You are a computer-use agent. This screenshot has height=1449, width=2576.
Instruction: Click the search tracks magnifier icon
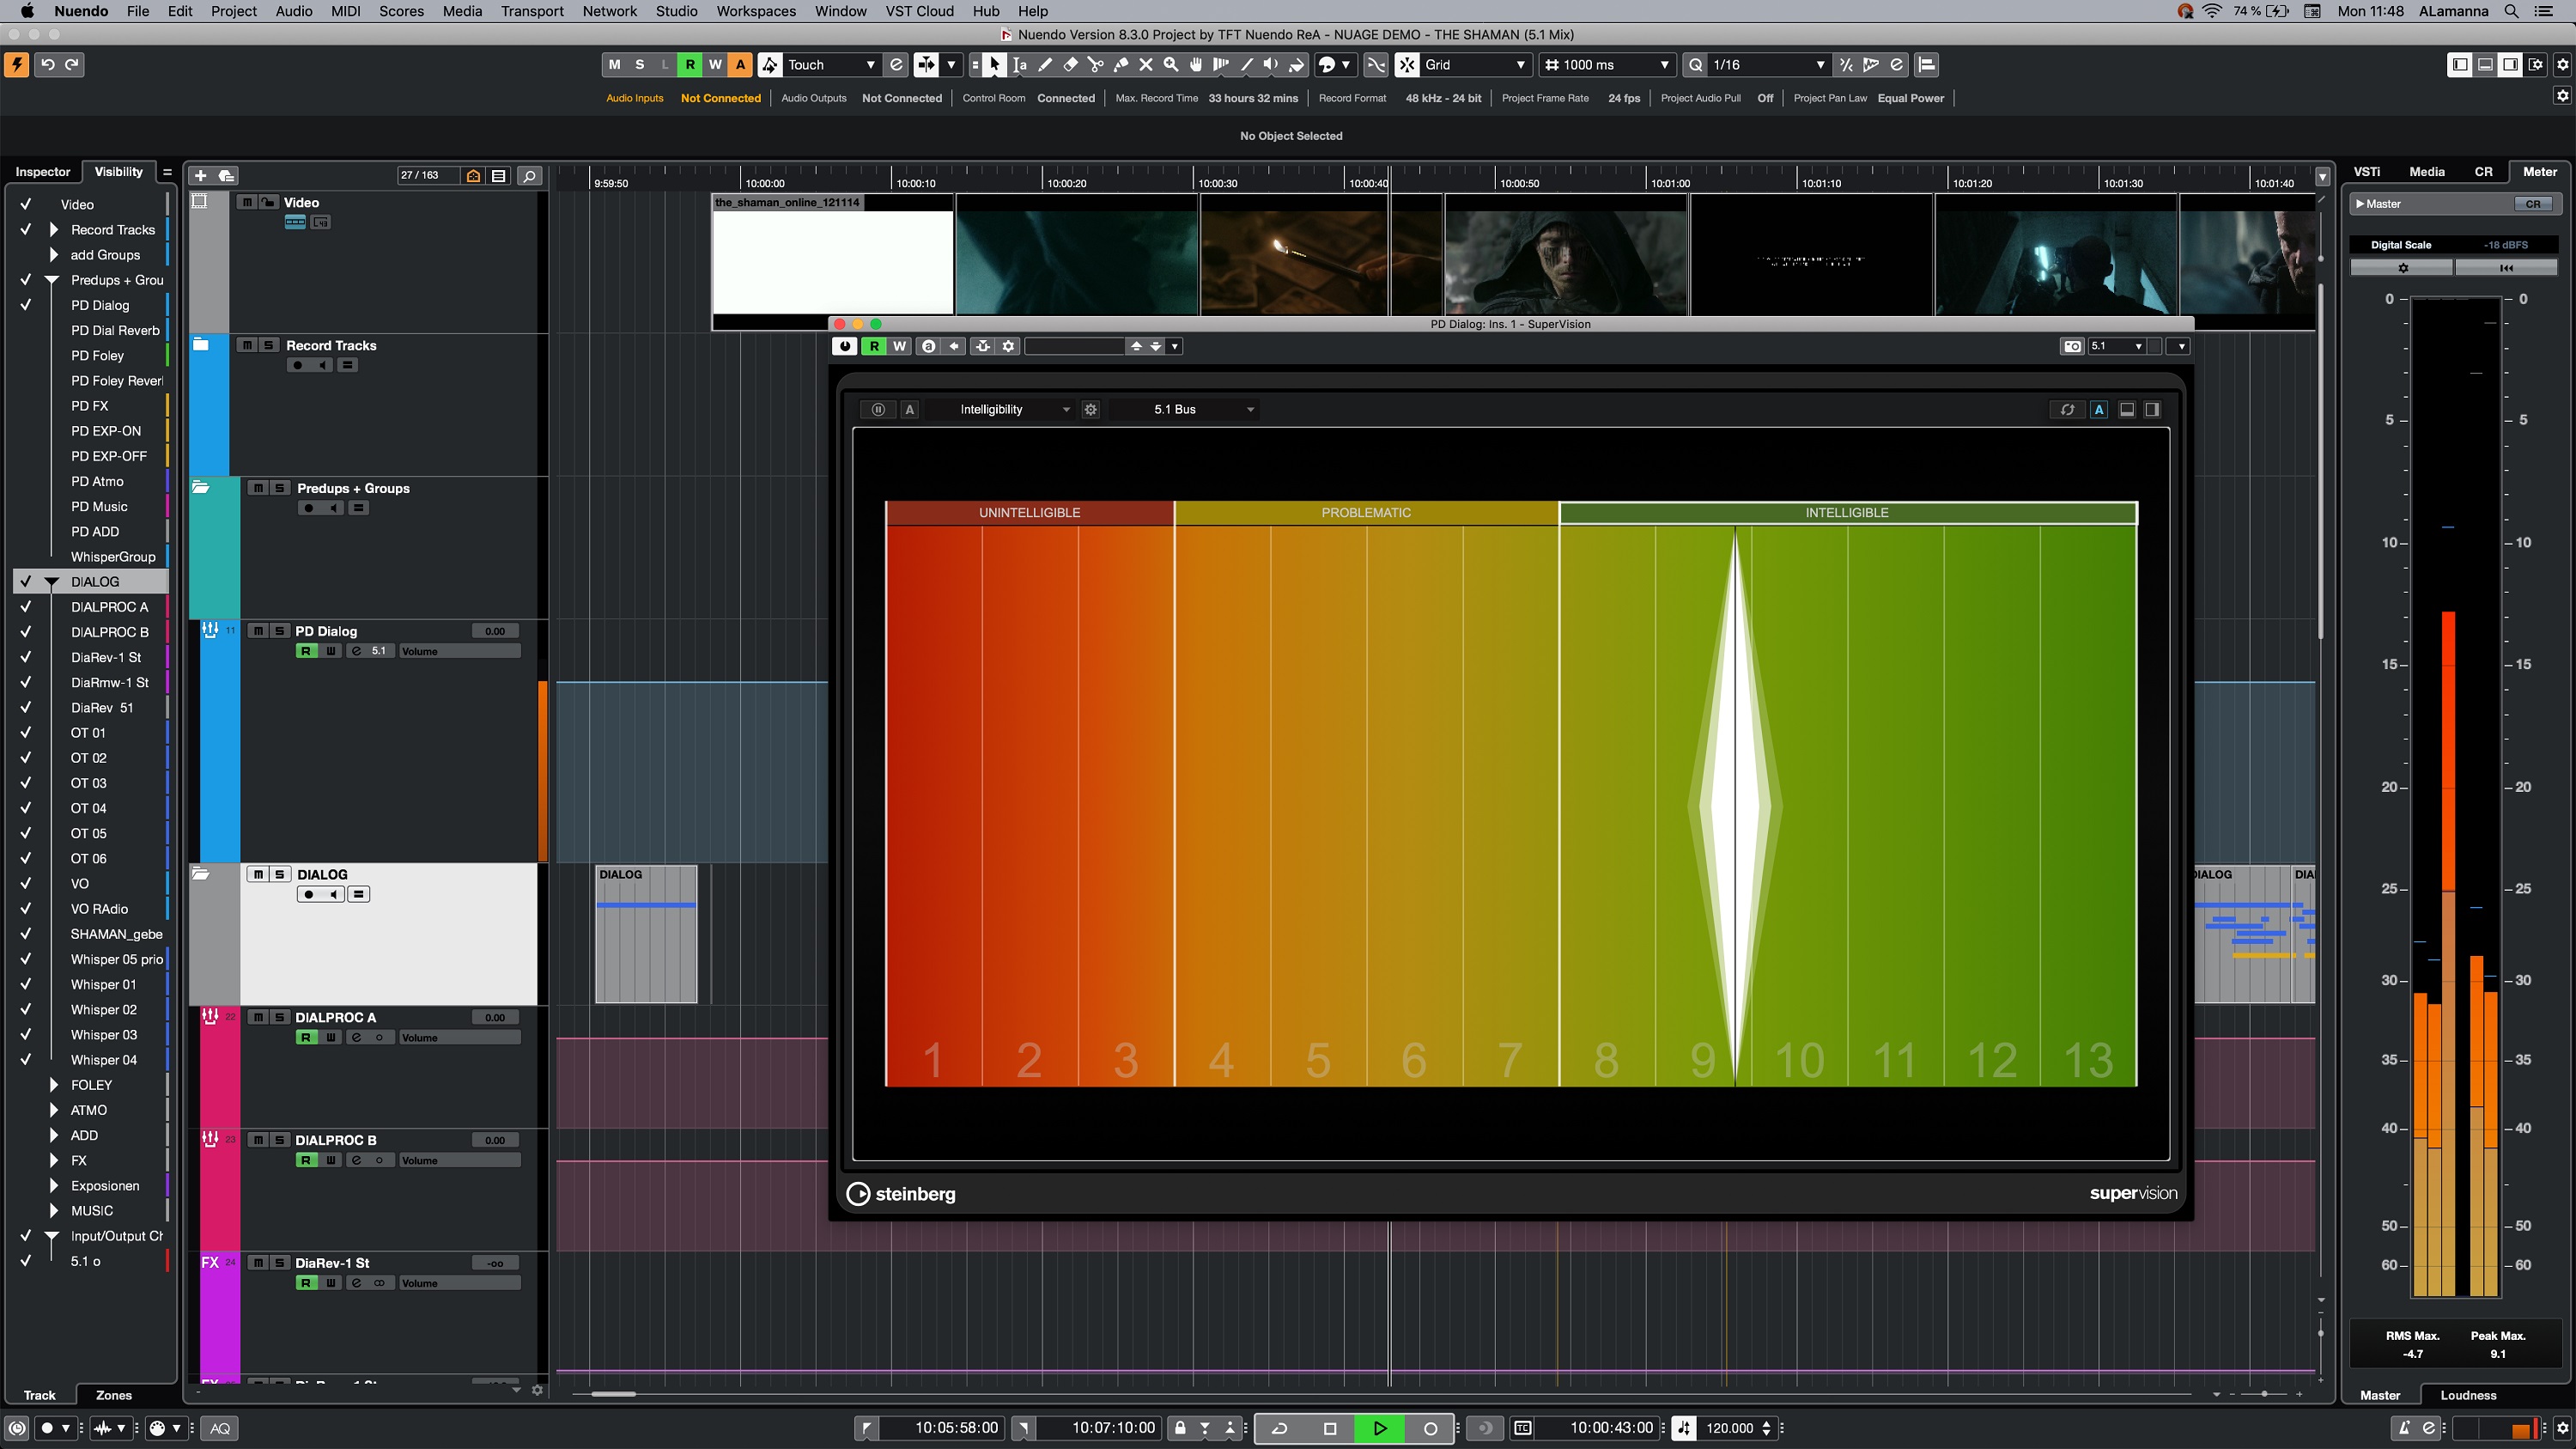coord(529,175)
